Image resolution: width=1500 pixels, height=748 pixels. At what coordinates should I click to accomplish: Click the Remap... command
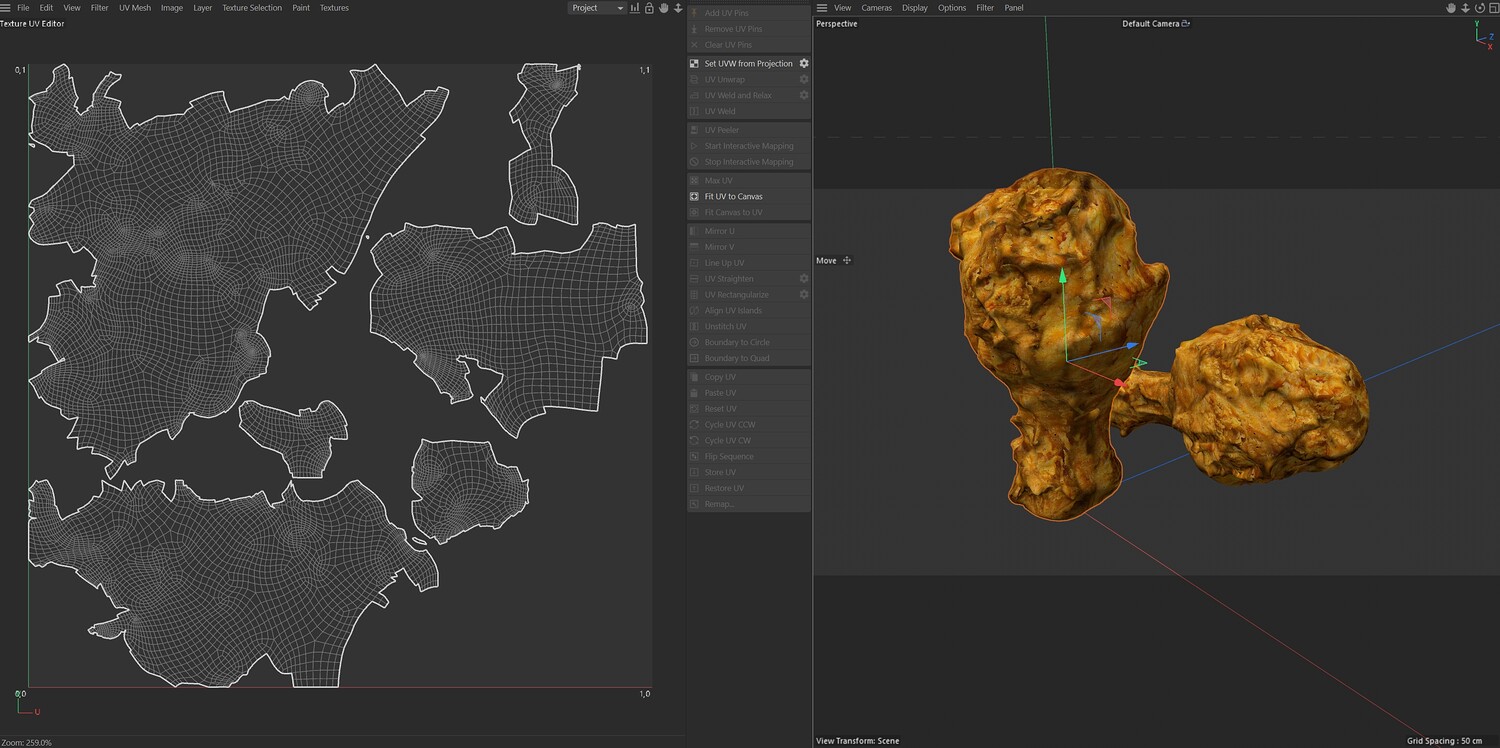pos(749,504)
